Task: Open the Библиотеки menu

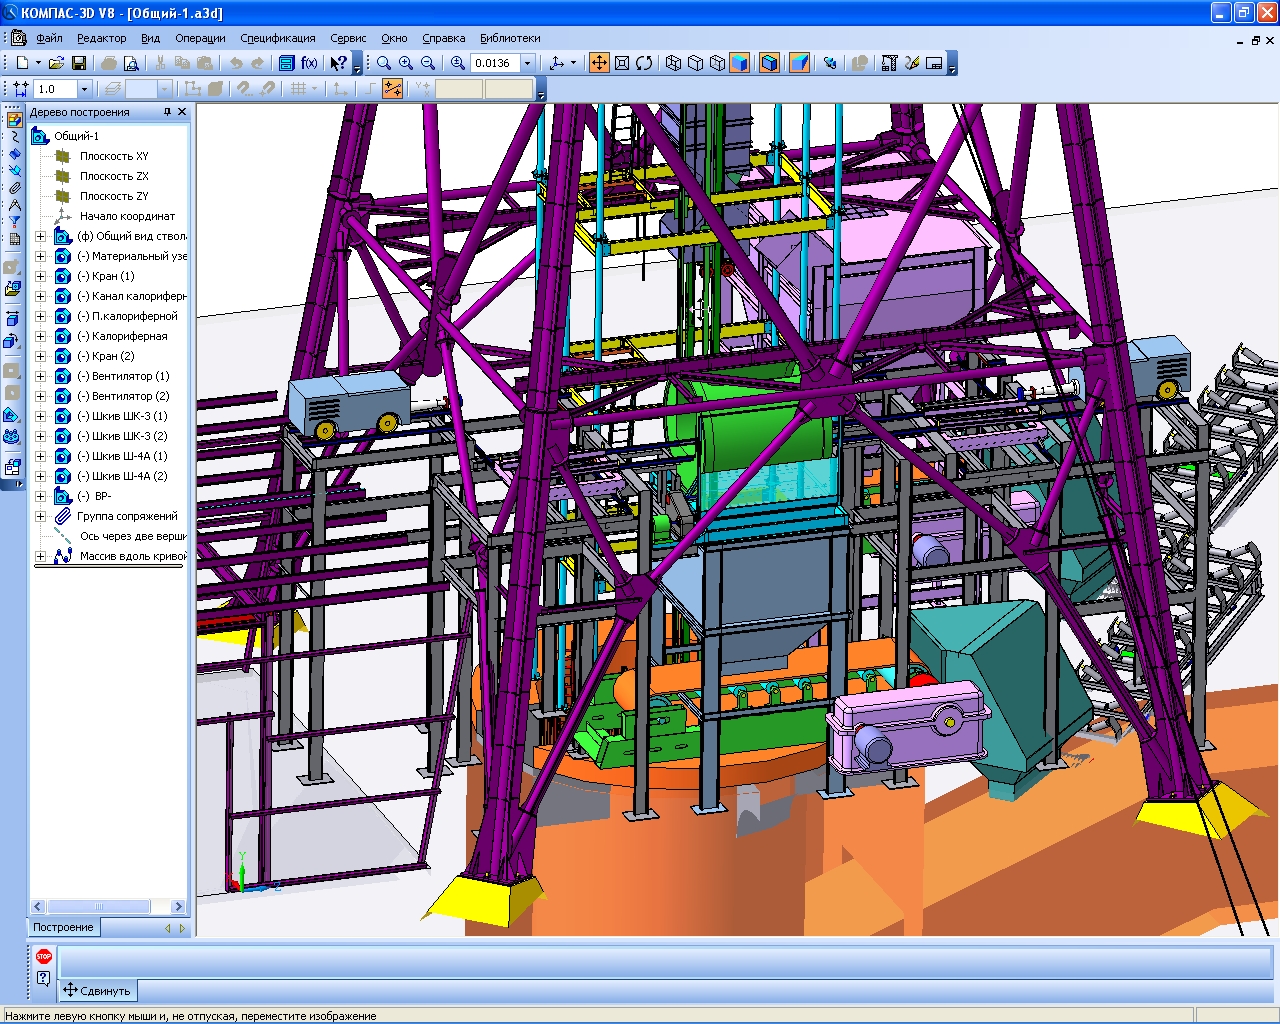Action: point(510,38)
